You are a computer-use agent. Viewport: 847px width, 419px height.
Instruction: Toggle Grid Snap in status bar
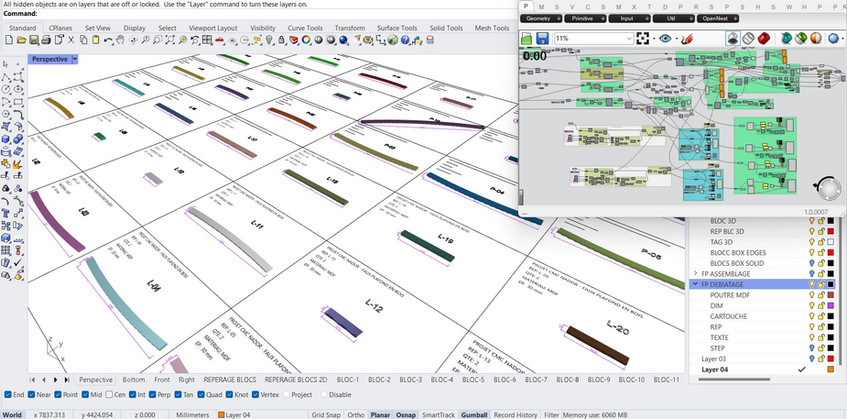click(326, 415)
